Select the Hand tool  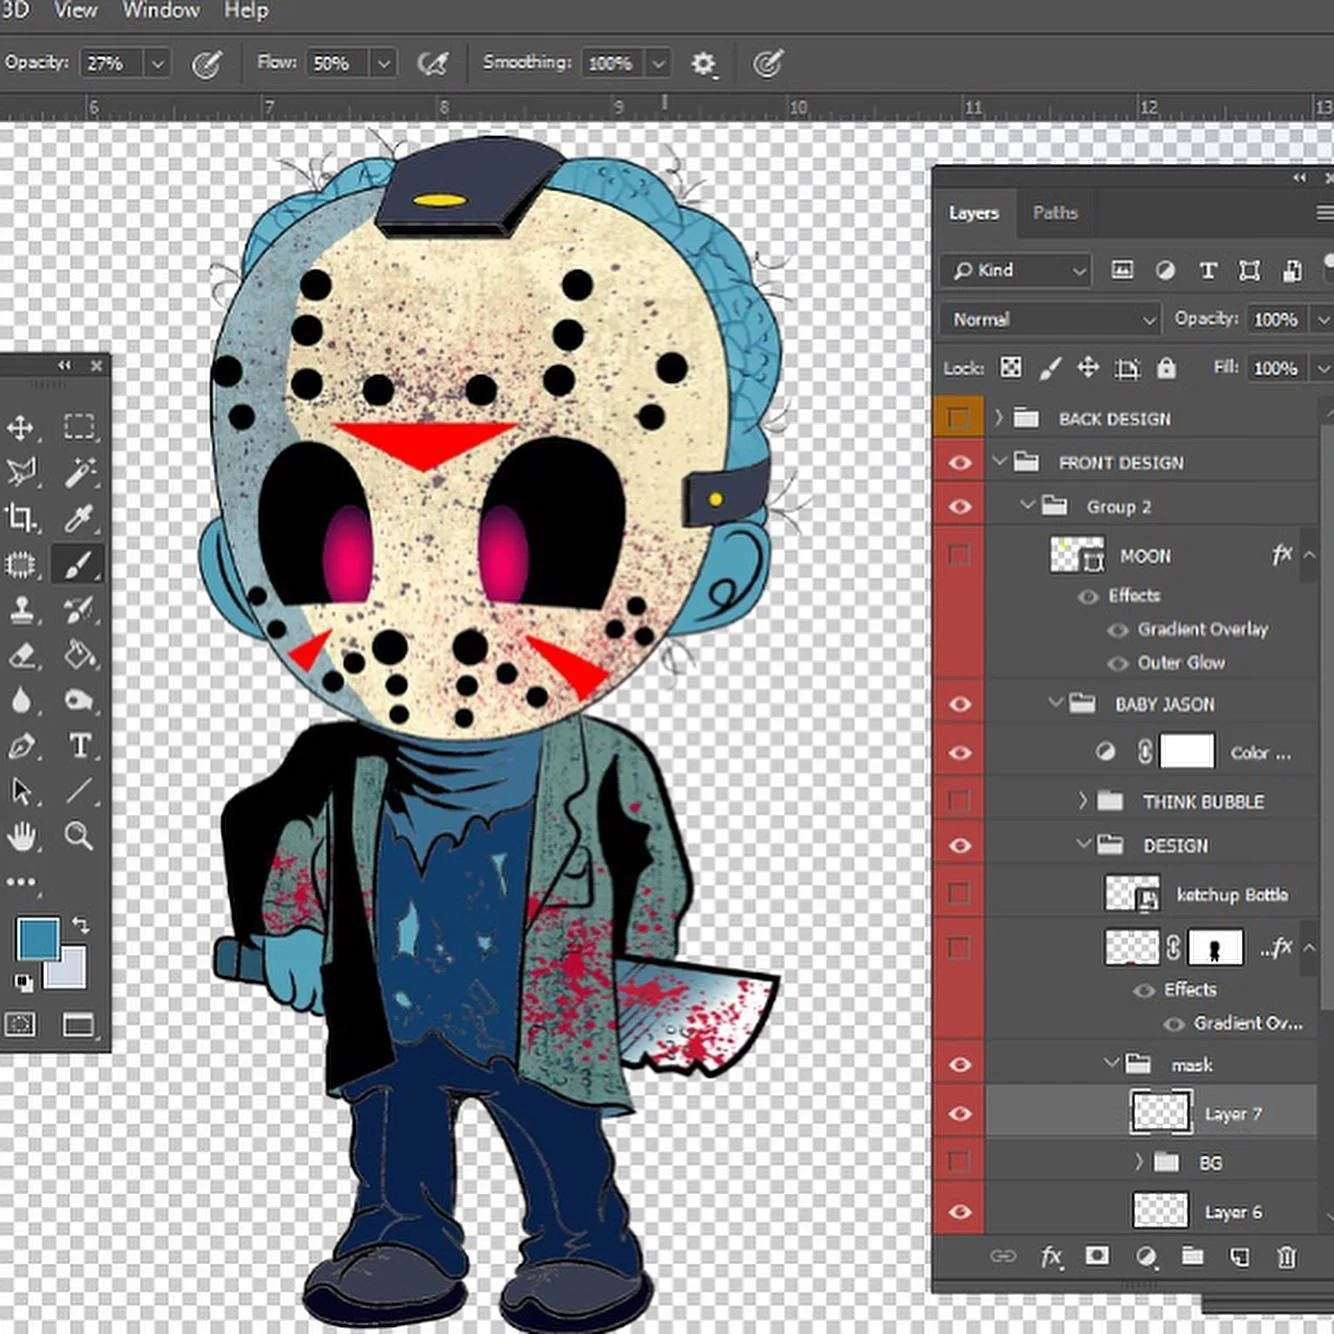pos(21,836)
